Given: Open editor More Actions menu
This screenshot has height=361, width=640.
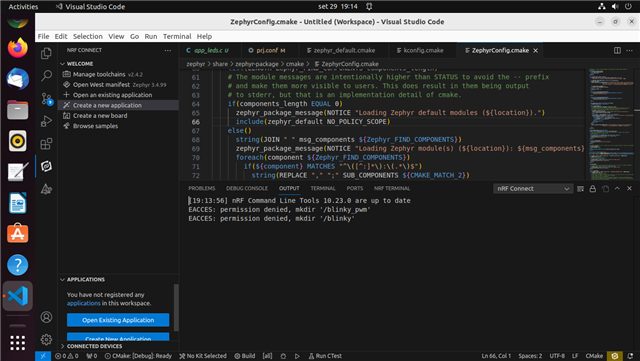Looking at the screenshot, I should point(629,50).
